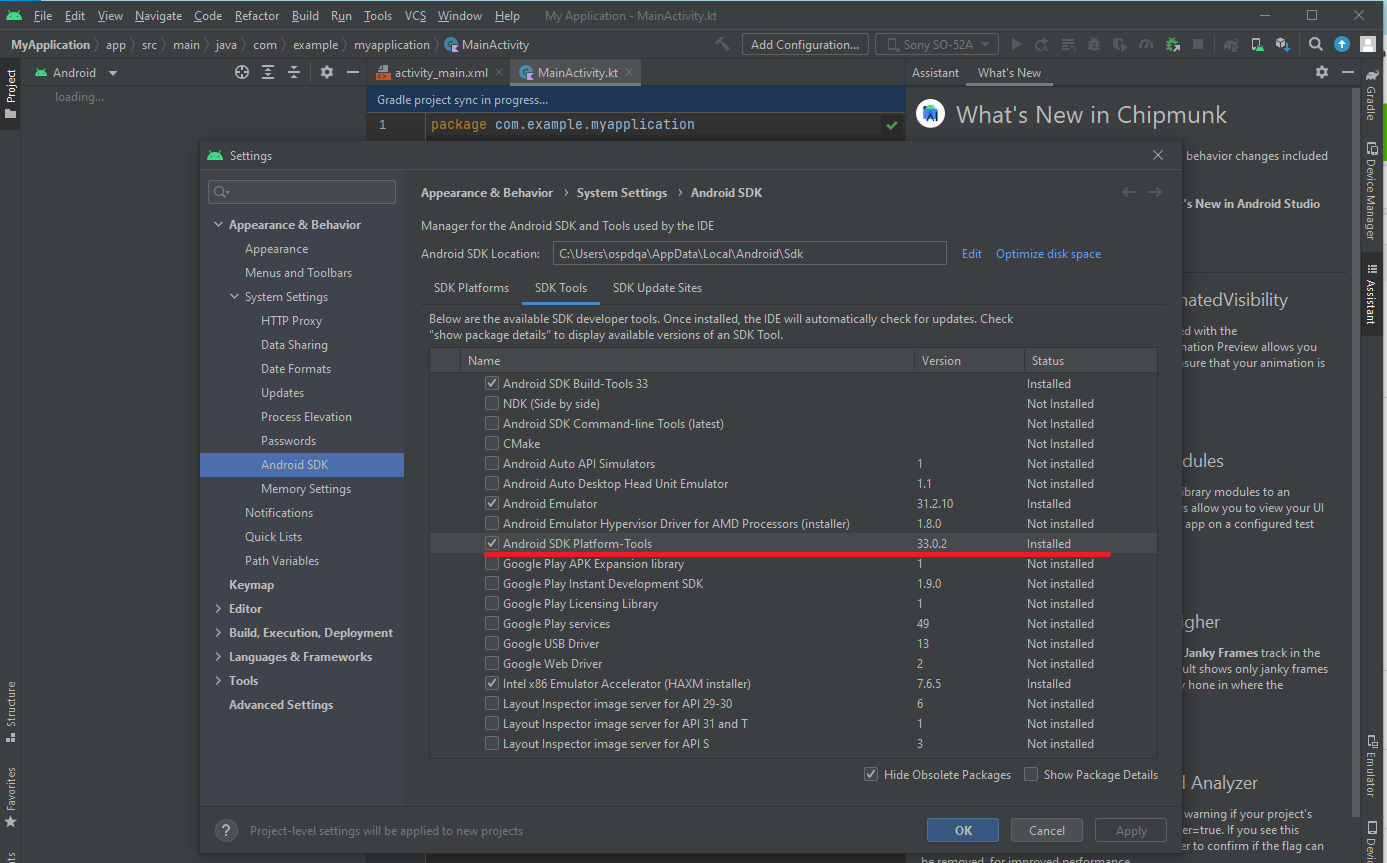Open the Emulator side tool window

pos(1370,768)
